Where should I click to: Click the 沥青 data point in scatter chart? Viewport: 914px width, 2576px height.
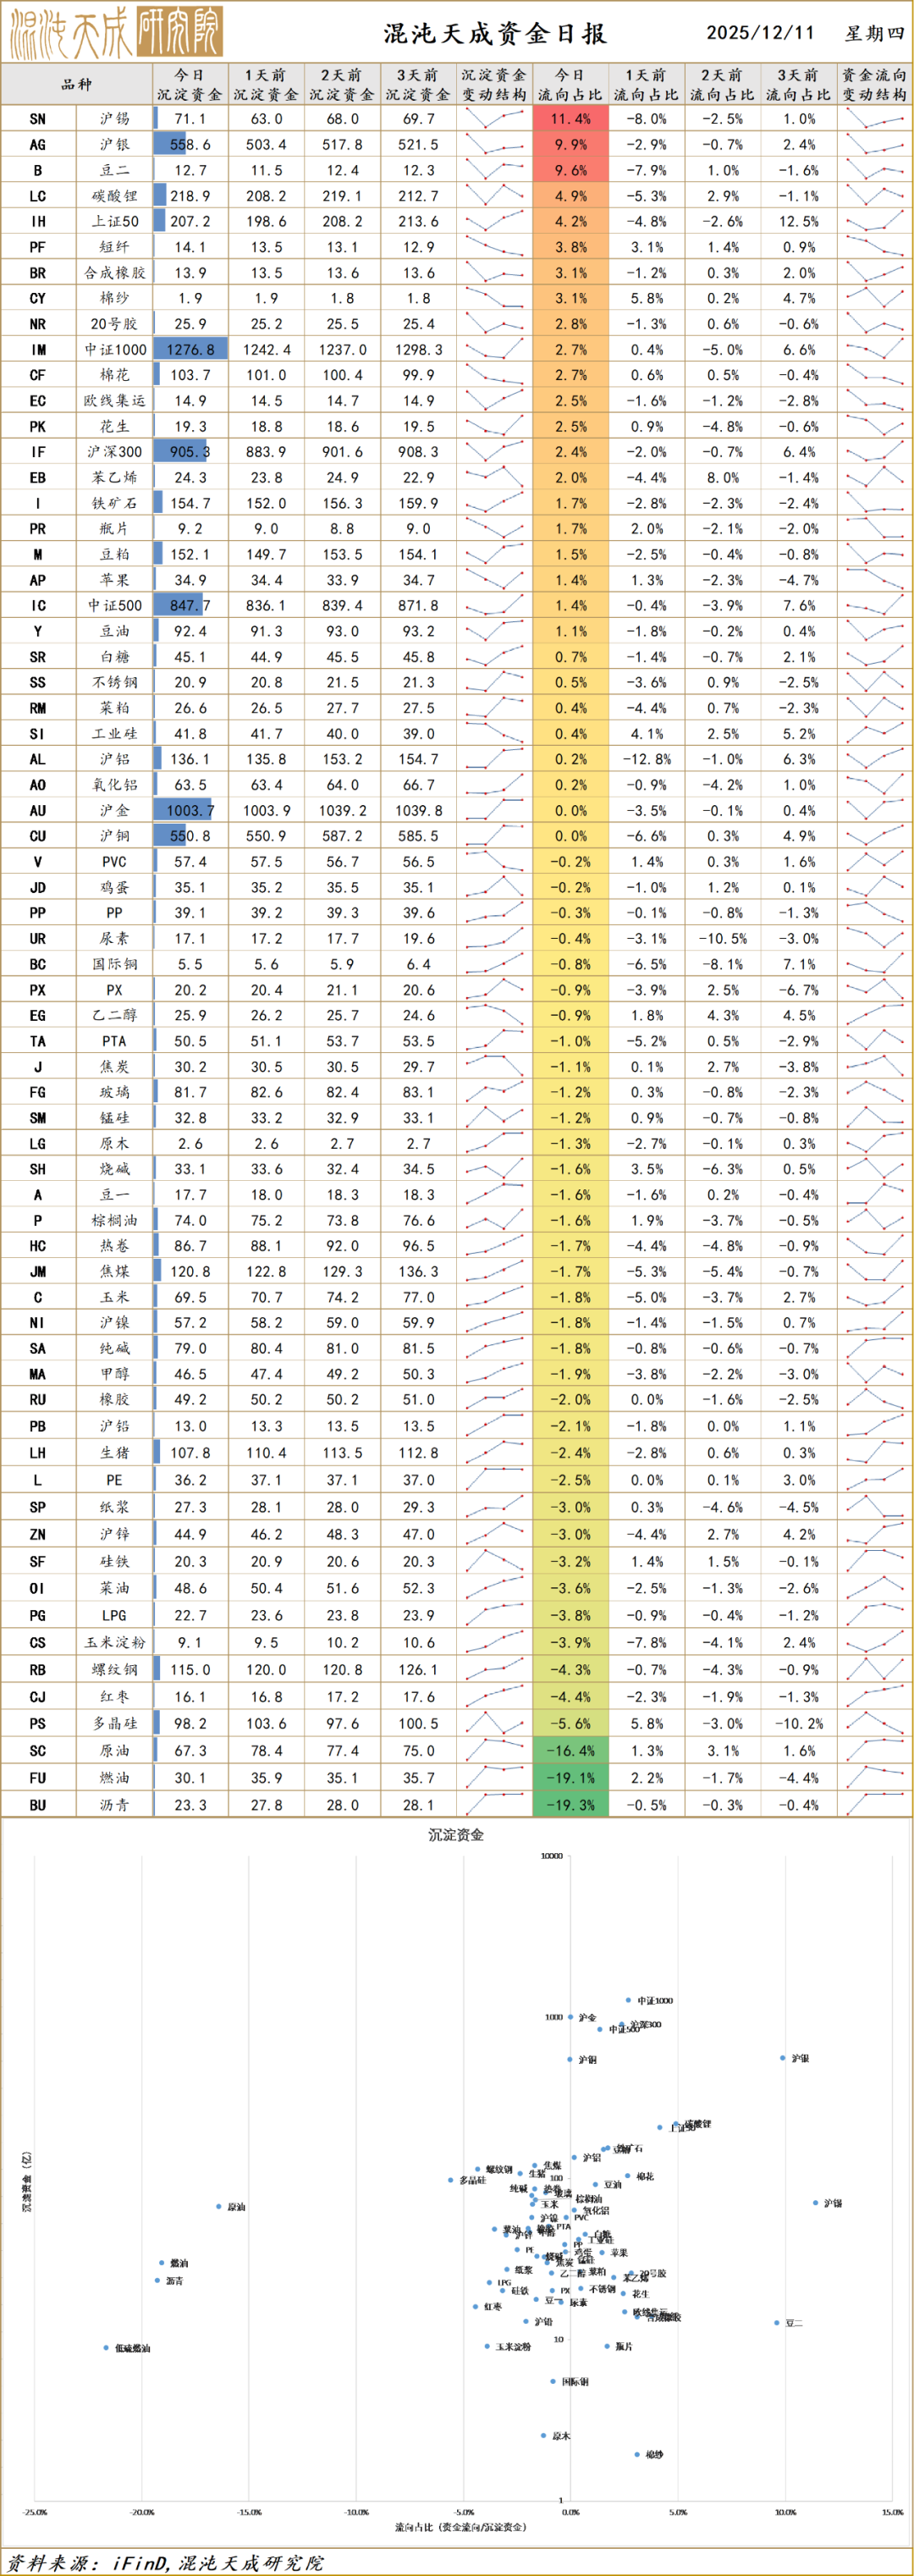pos(157,2280)
